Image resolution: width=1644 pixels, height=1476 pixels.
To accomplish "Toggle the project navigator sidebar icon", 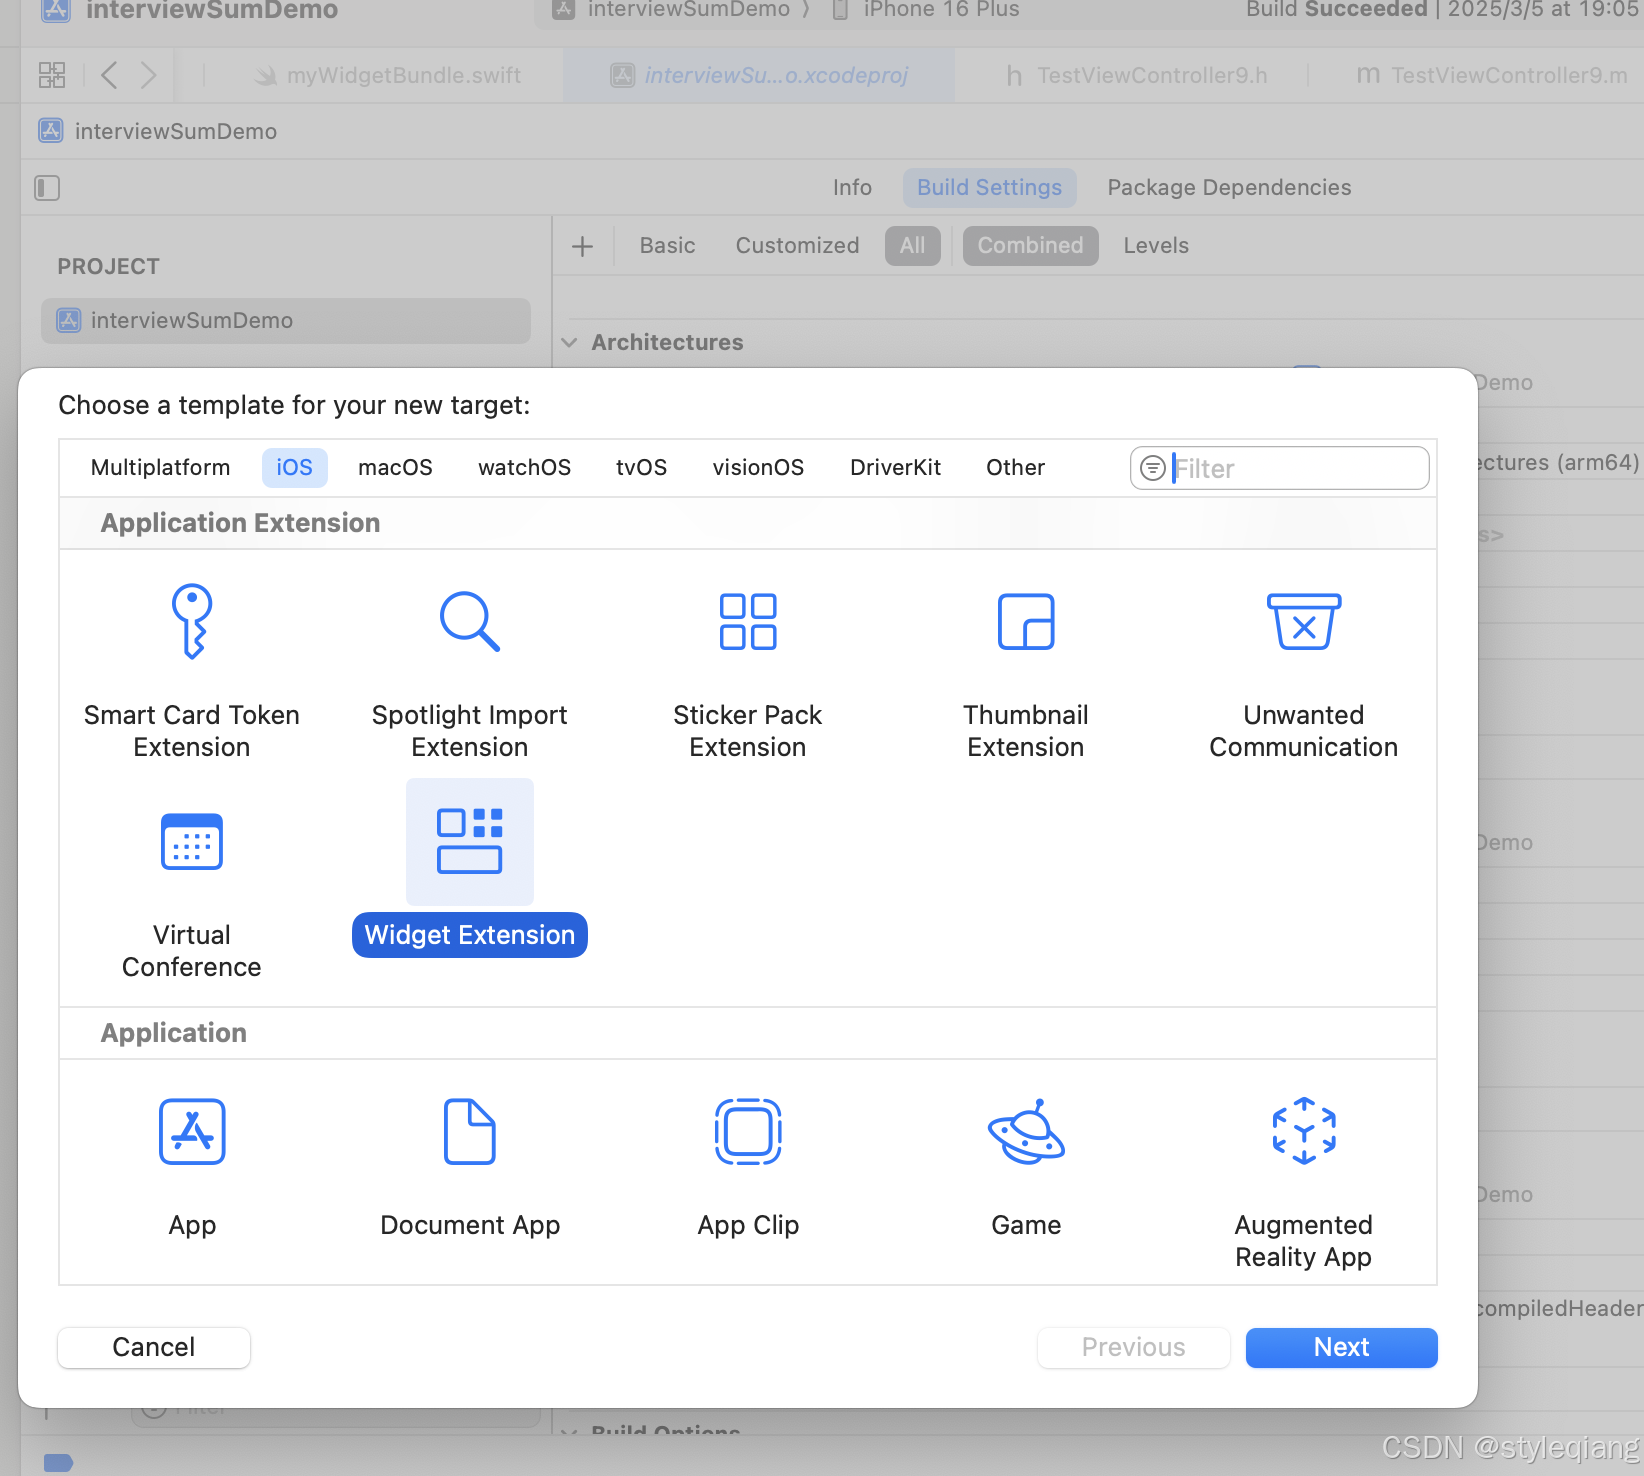I will [47, 188].
